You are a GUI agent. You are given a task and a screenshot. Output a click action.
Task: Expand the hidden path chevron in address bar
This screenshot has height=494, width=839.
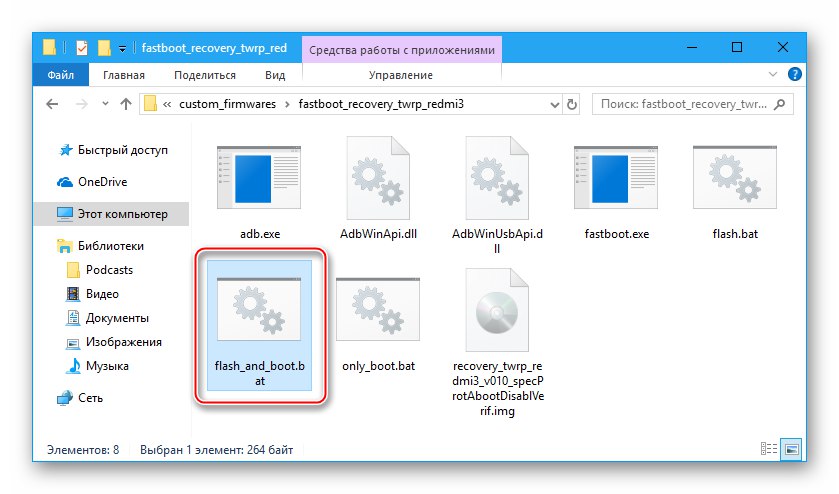[x=167, y=104]
